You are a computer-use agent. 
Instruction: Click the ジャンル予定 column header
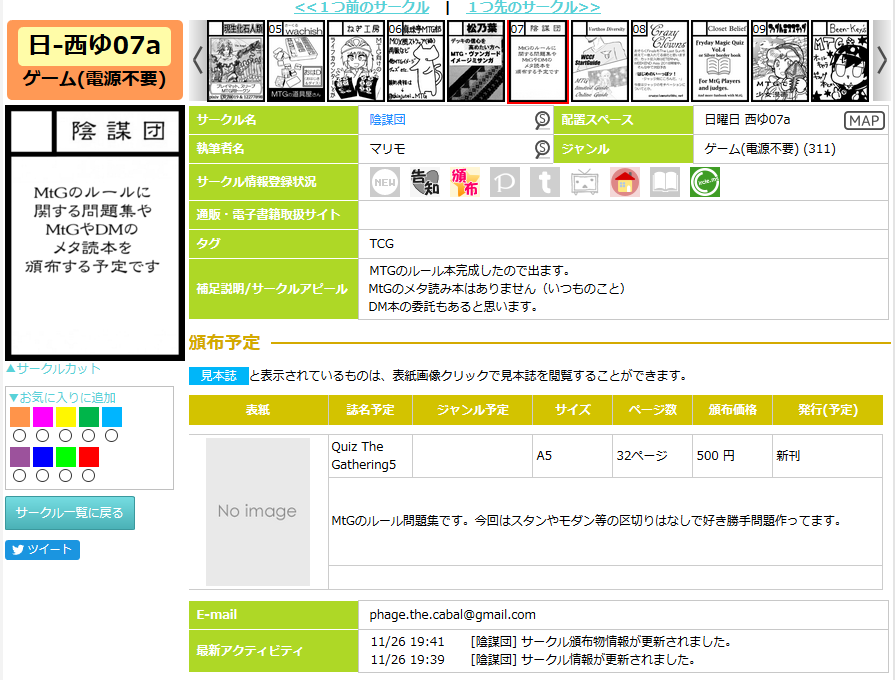coord(473,410)
